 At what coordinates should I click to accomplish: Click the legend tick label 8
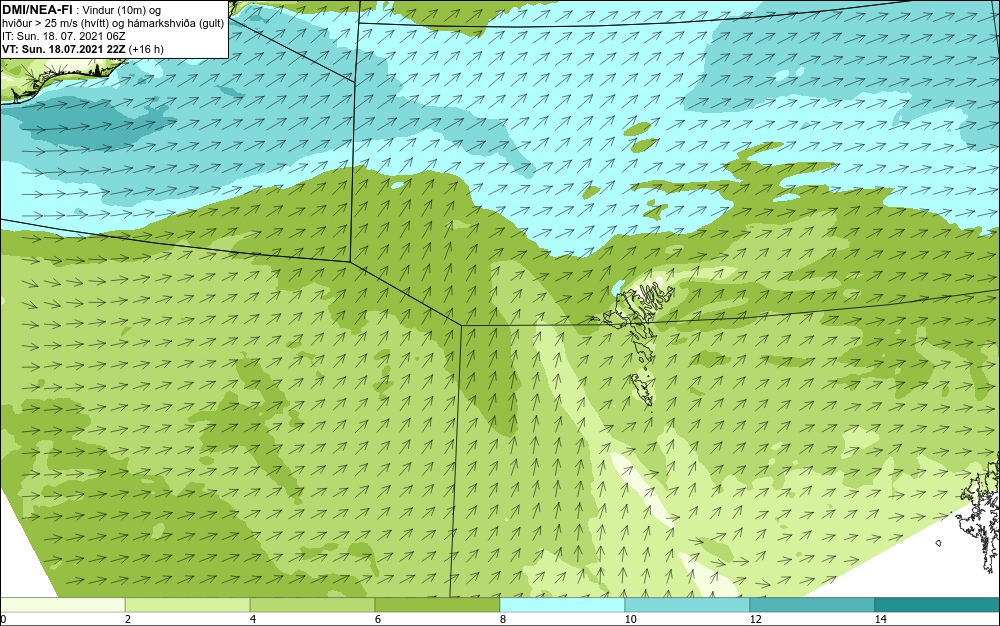click(x=503, y=619)
